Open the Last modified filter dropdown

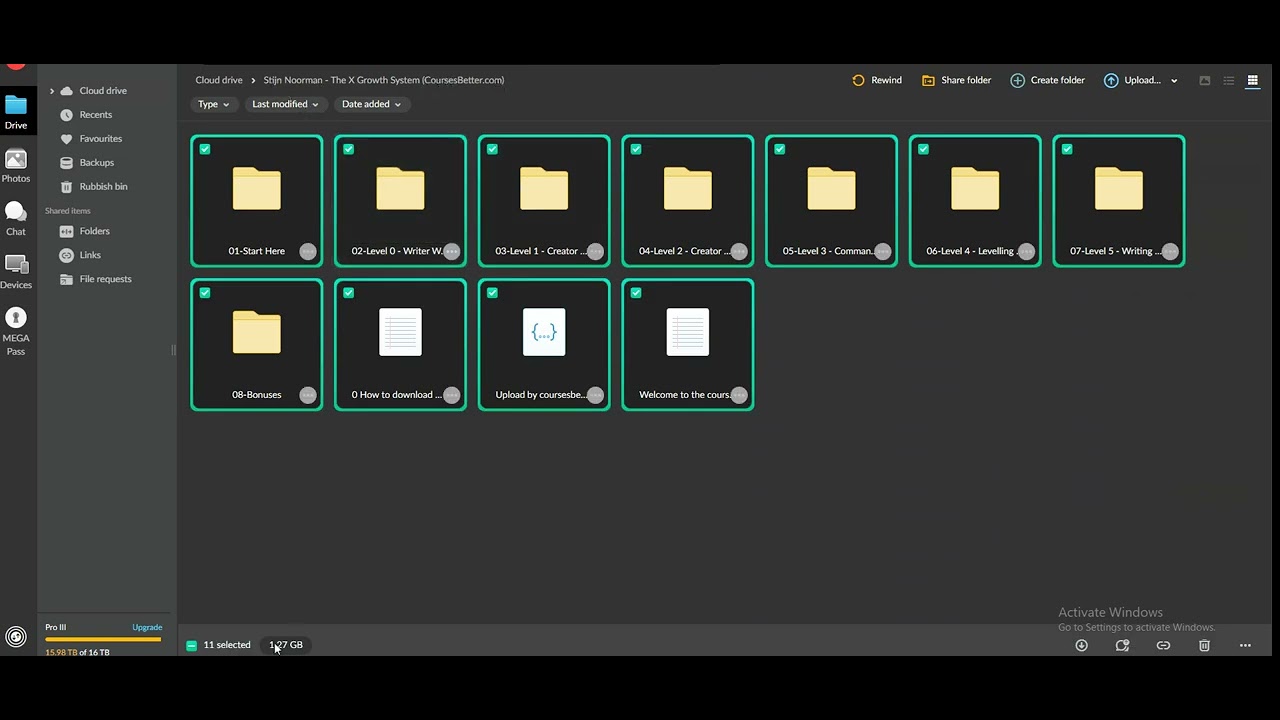click(286, 104)
